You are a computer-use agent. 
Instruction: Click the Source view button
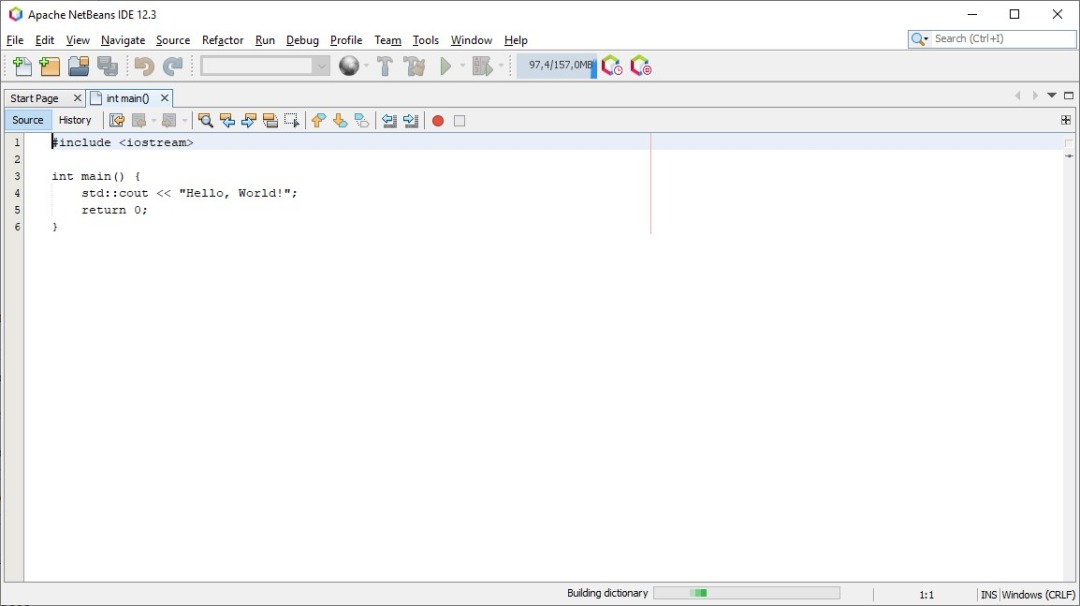pos(27,120)
